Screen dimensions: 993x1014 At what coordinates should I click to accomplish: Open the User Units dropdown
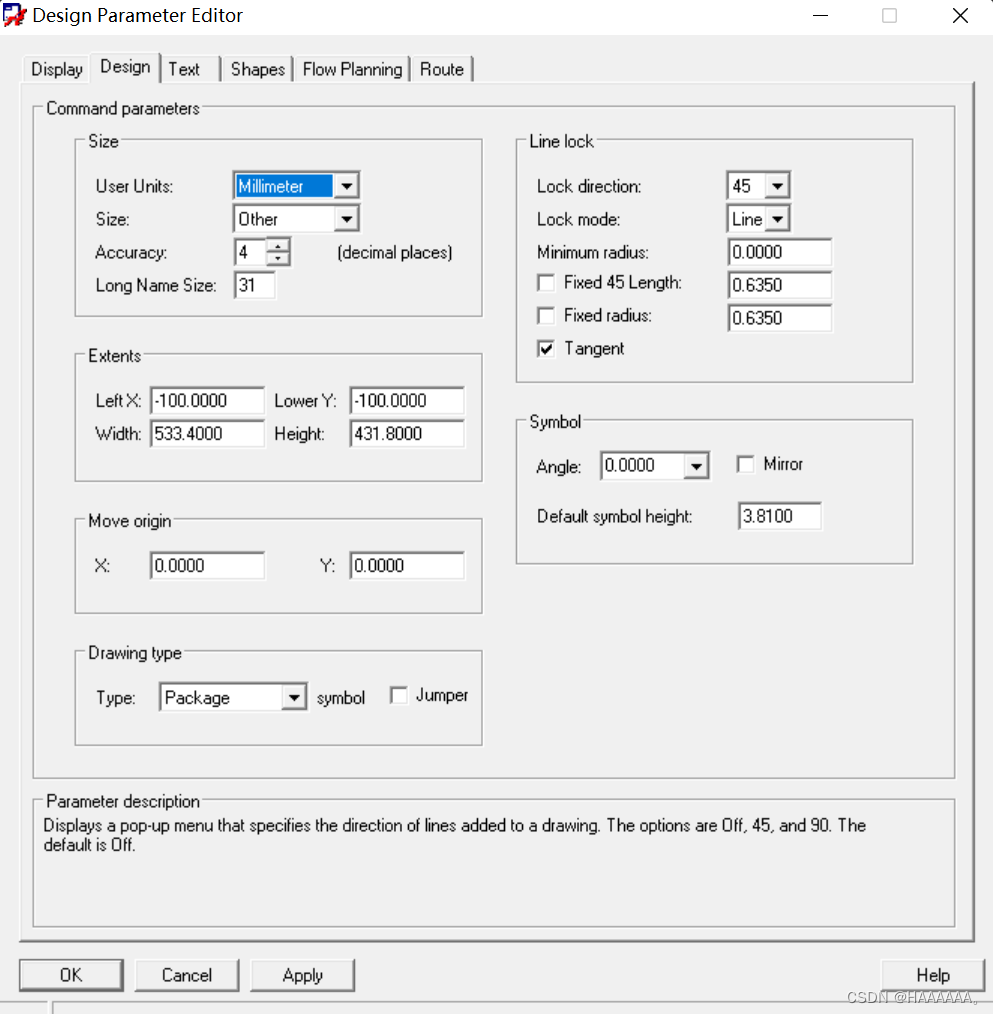coord(346,186)
